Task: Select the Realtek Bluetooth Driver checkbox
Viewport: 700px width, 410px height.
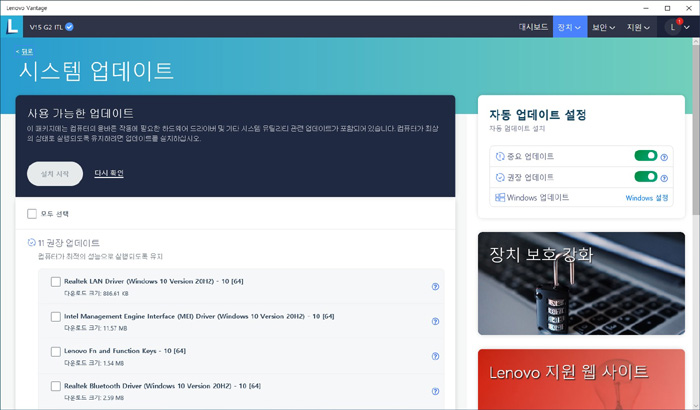Action: point(56,386)
